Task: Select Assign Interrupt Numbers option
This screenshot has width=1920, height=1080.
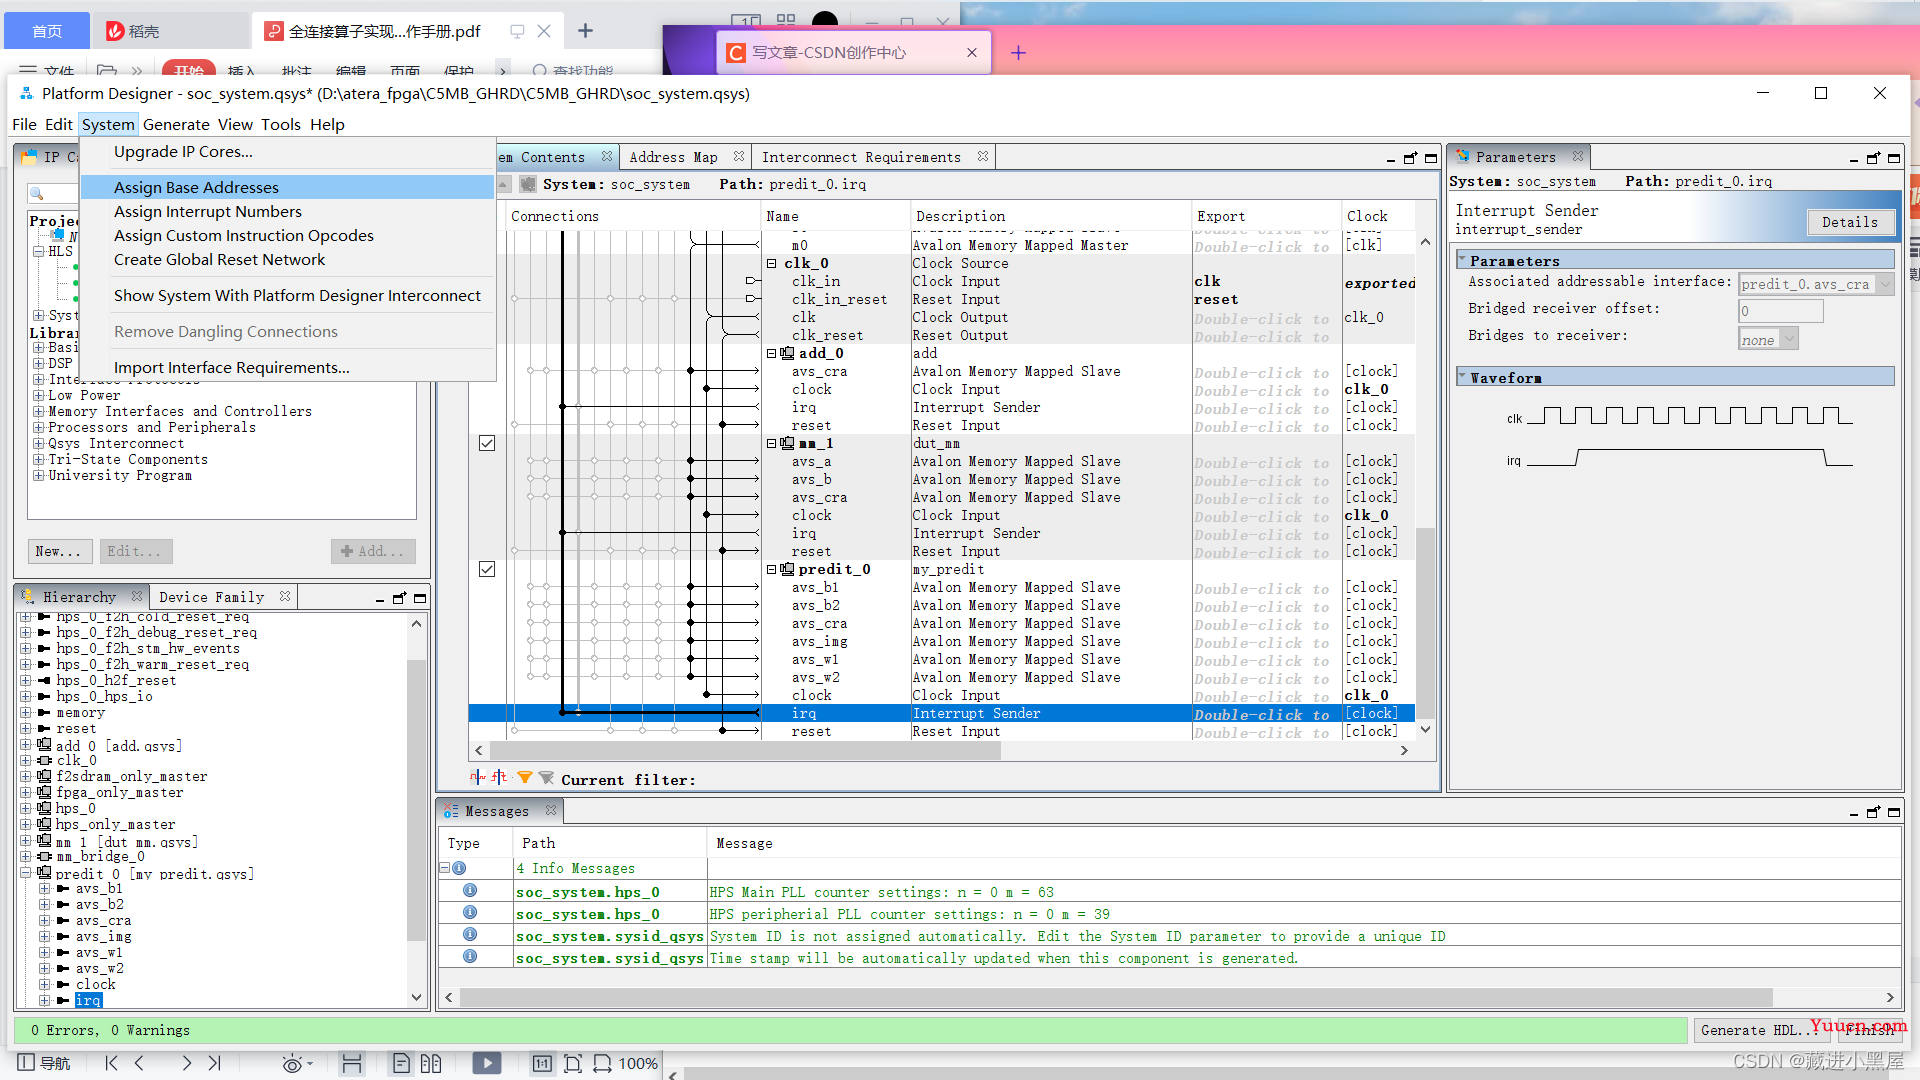Action: (x=207, y=211)
